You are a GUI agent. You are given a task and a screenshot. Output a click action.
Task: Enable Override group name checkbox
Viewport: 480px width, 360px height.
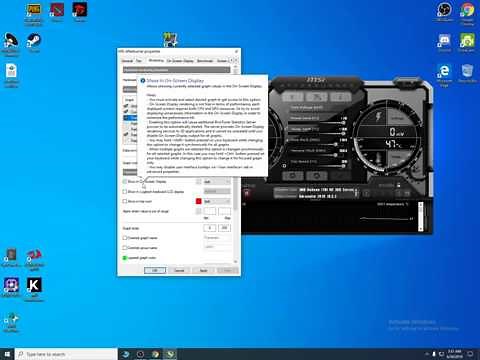click(x=125, y=248)
